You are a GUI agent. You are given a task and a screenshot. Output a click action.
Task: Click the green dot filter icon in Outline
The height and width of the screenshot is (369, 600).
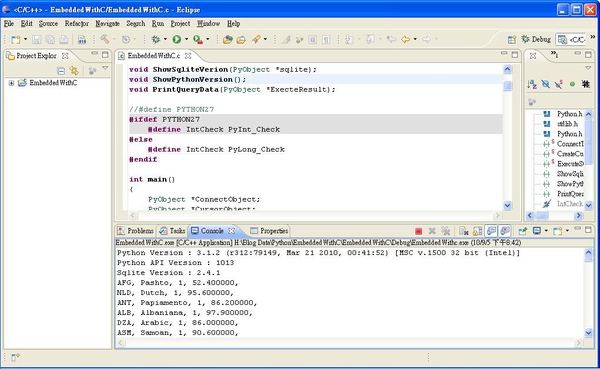point(572,84)
